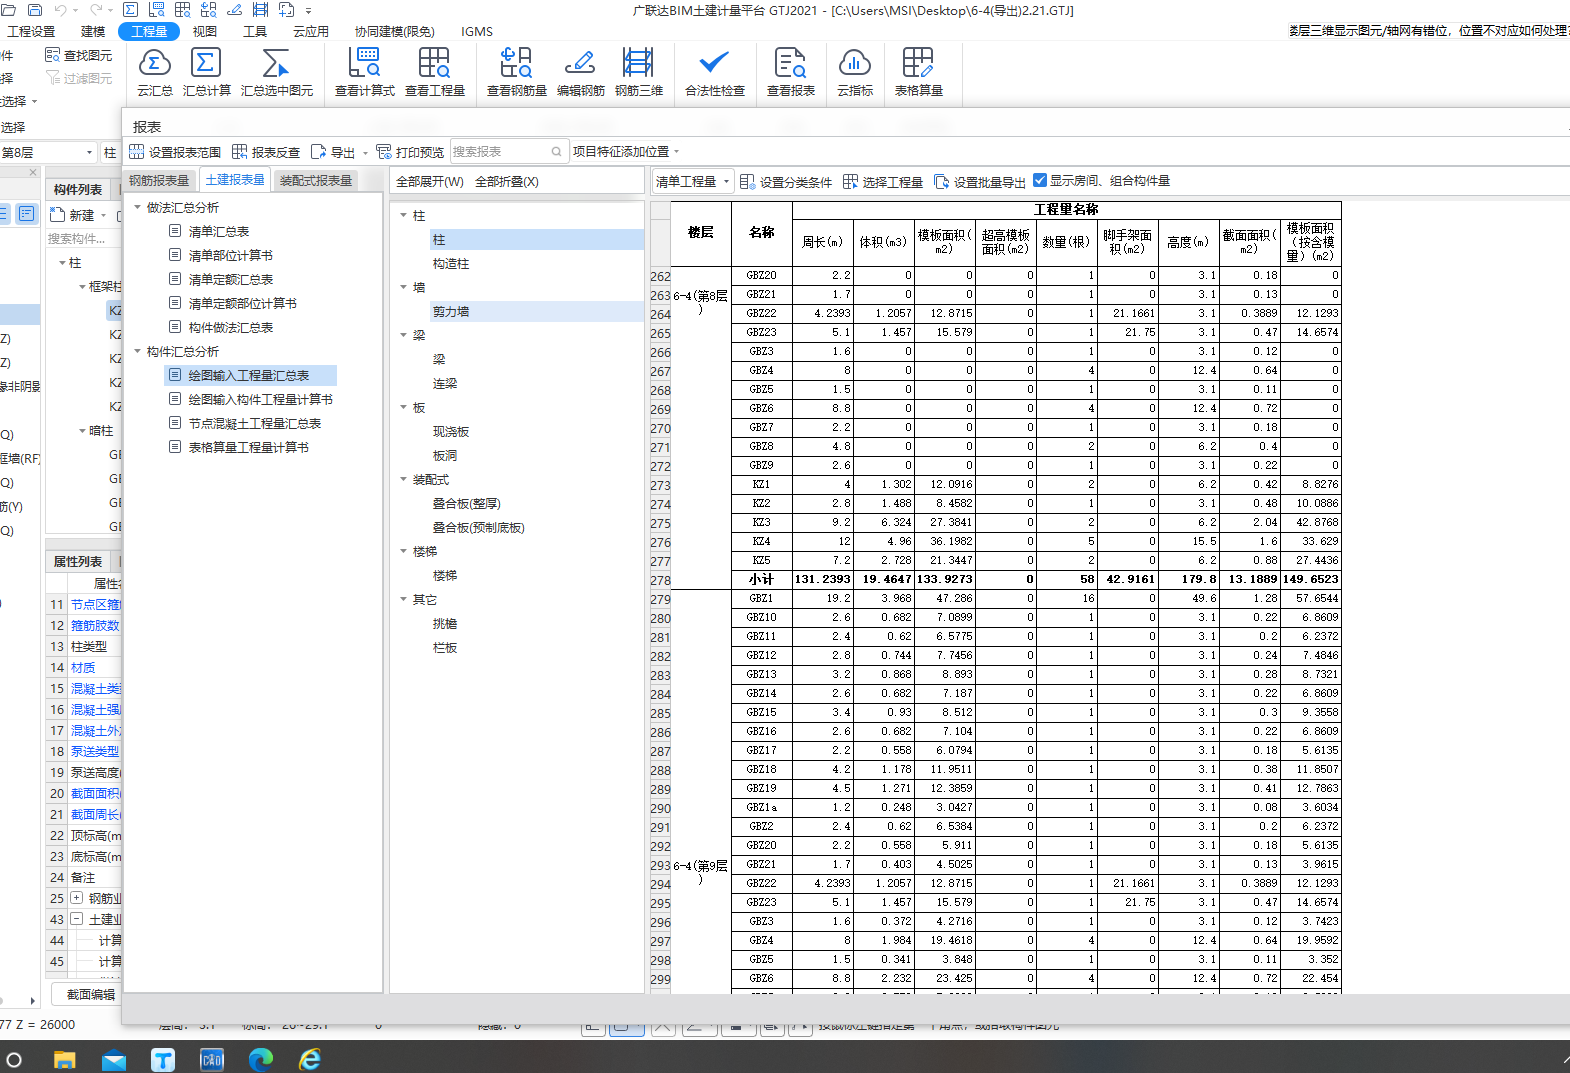Open 清单工程量 dropdown
Screen dimensions: 1570x1073
coord(692,181)
